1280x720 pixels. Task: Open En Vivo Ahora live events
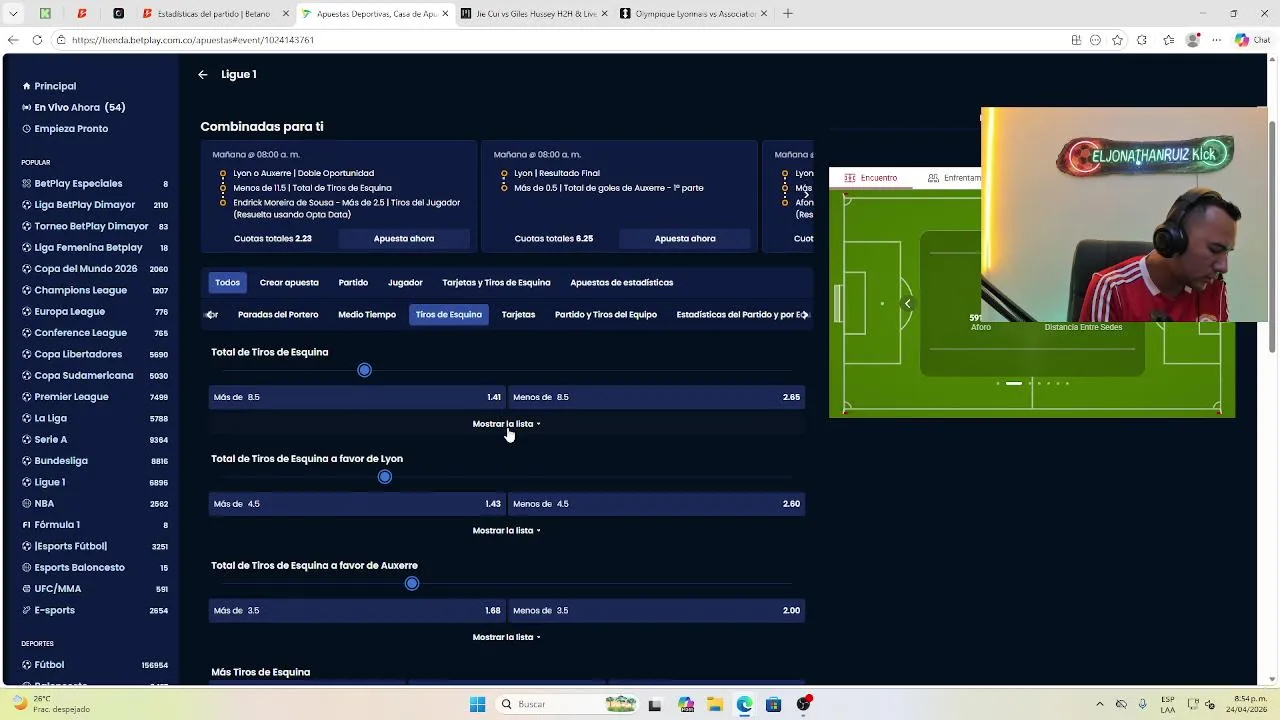tap(73, 107)
